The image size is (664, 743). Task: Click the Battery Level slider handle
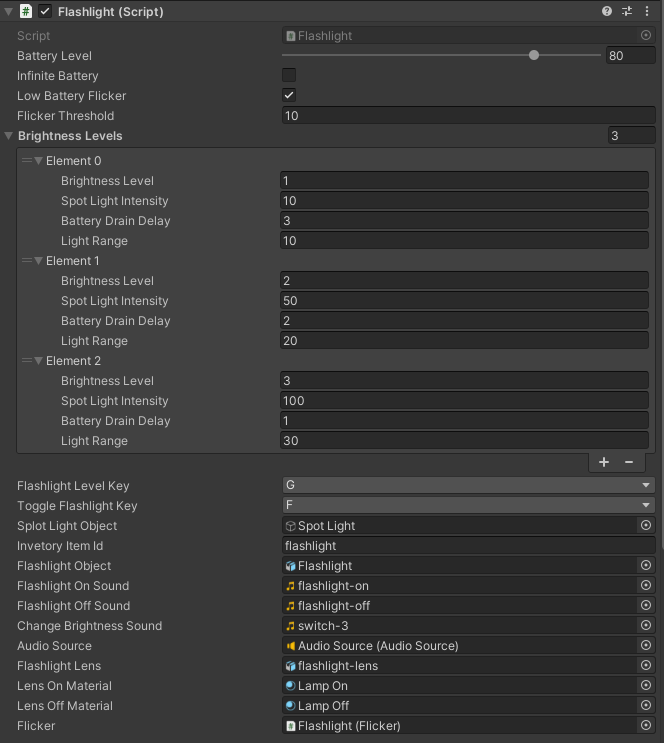pyautogui.click(x=534, y=56)
